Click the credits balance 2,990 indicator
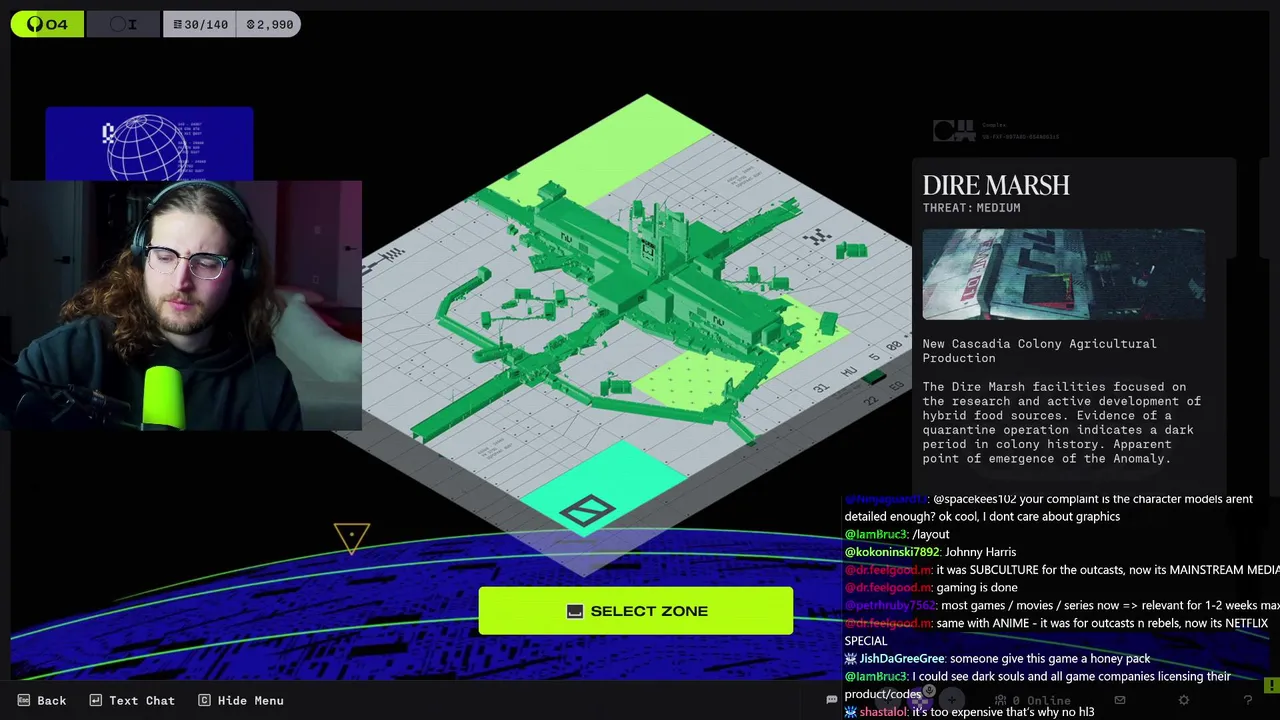Viewport: 1280px width, 720px height. pos(269,24)
